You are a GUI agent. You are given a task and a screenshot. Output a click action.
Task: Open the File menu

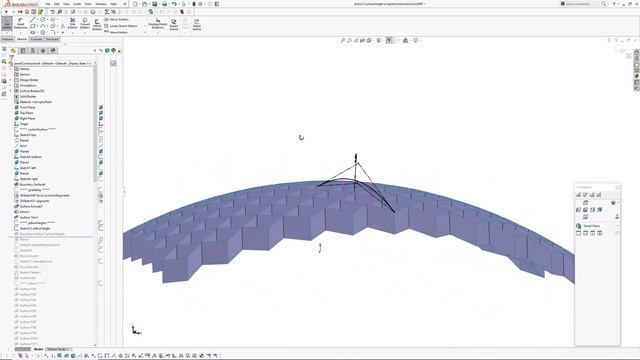pos(48,4)
